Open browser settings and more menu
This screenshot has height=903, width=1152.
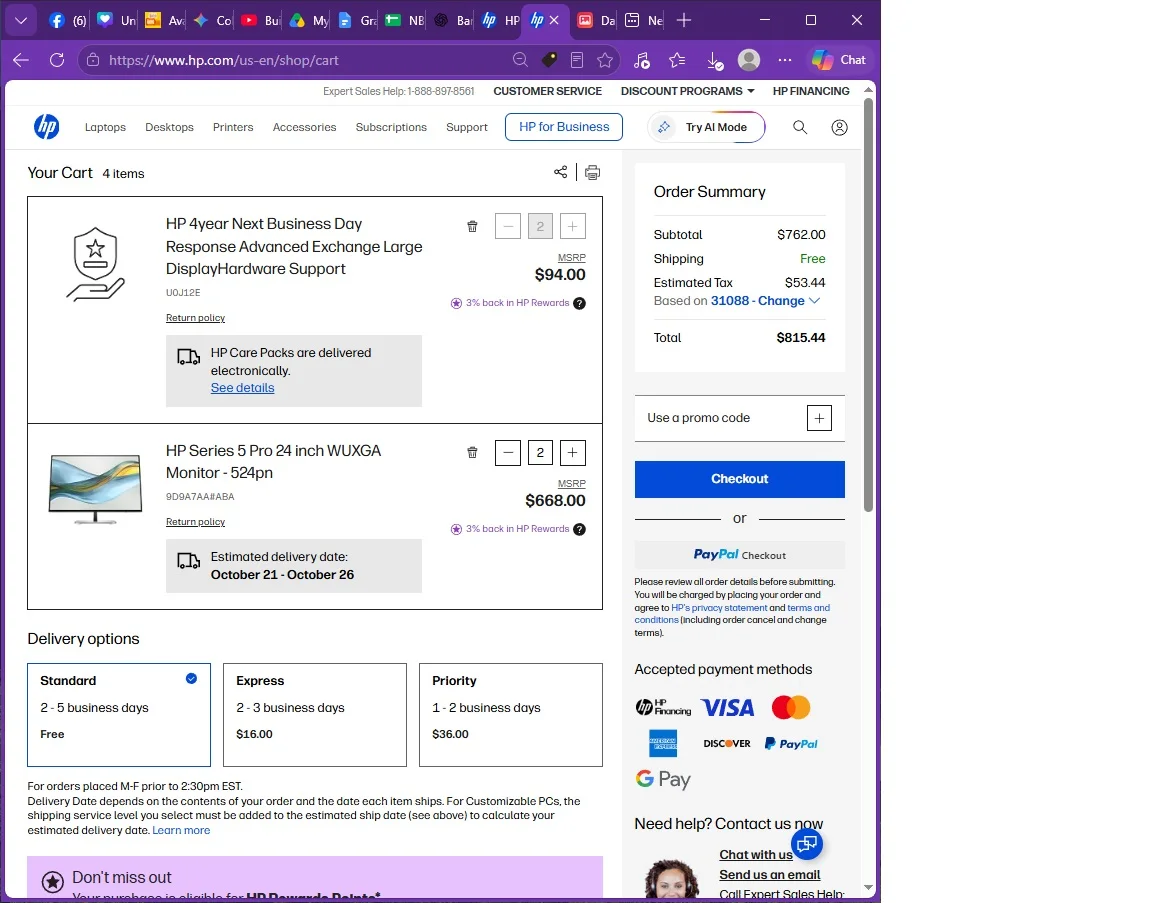click(x=785, y=60)
